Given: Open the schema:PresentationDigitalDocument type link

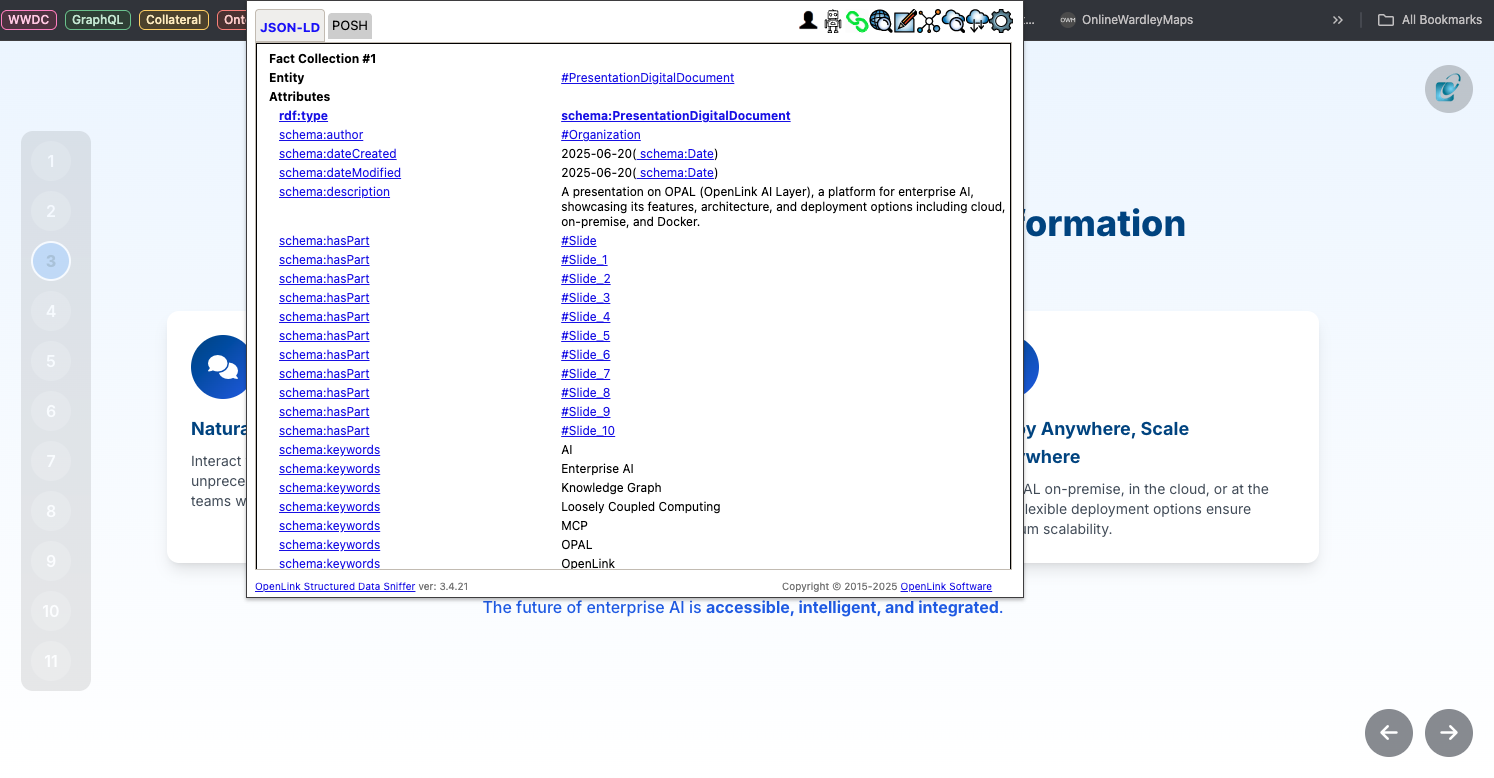Looking at the screenshot, I should point(675,116).
